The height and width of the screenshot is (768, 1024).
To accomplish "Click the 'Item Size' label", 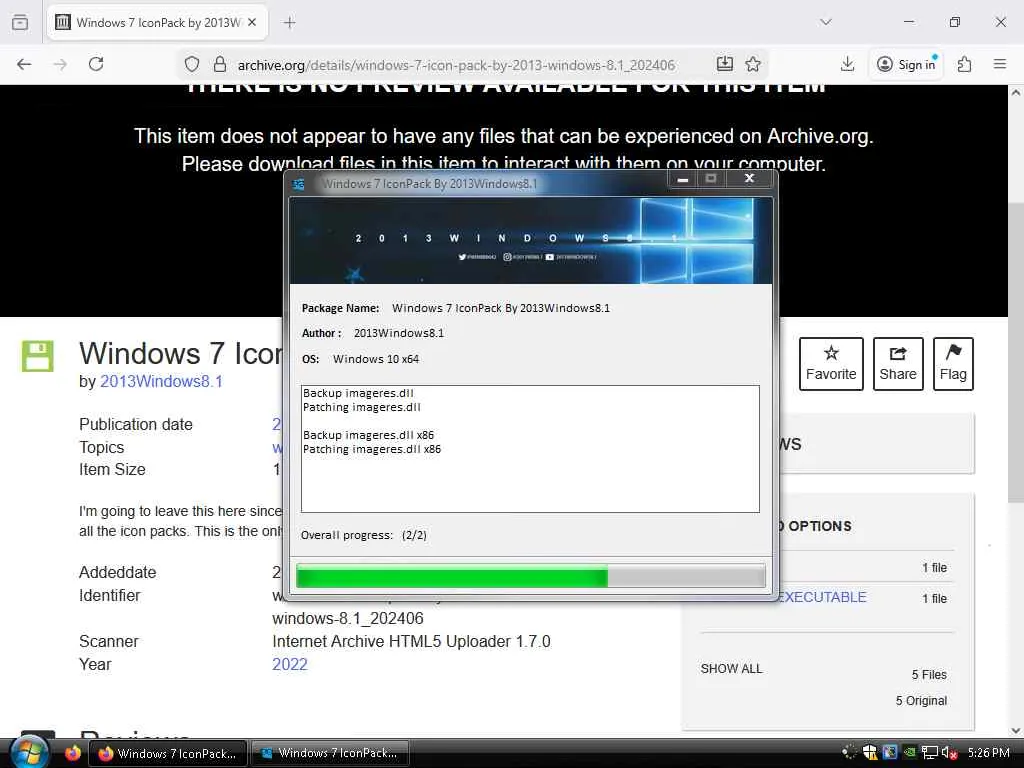I will coord(112,470).
